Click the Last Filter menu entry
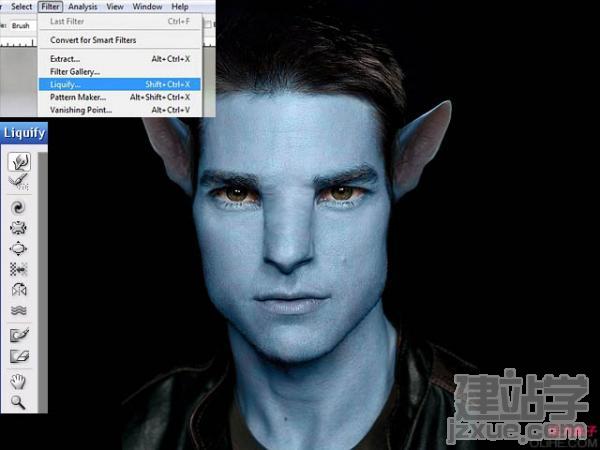Image resolution: width=600 pixels, height=450 pixels. [120, 21]
